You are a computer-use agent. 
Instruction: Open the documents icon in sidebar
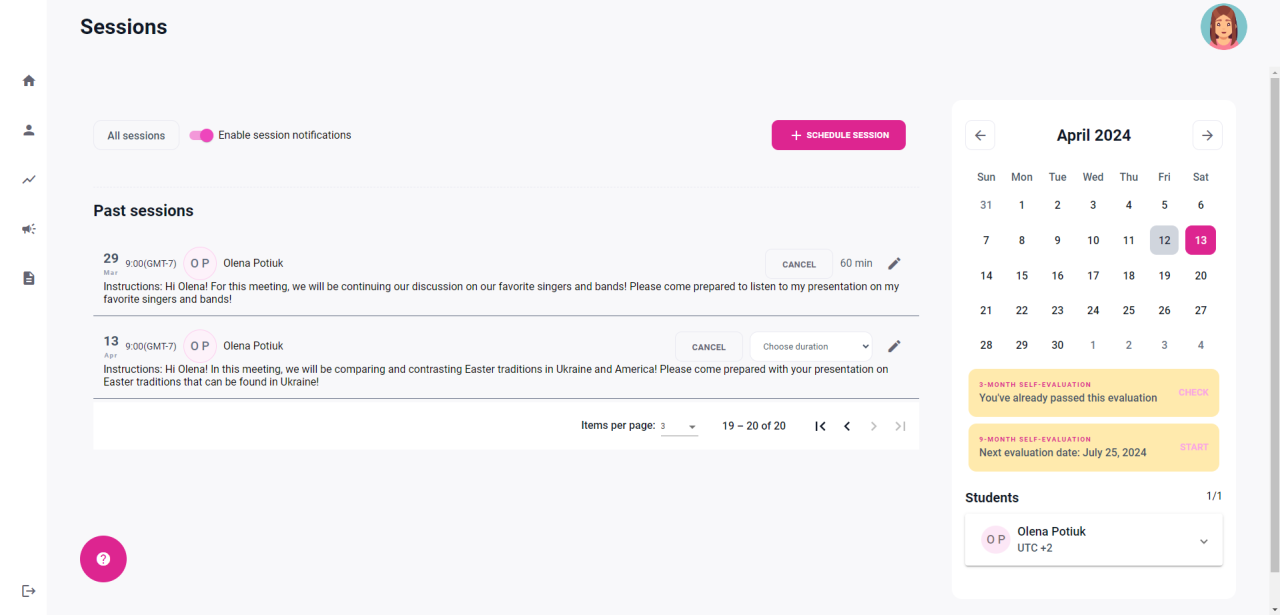(x=29, y=278)
